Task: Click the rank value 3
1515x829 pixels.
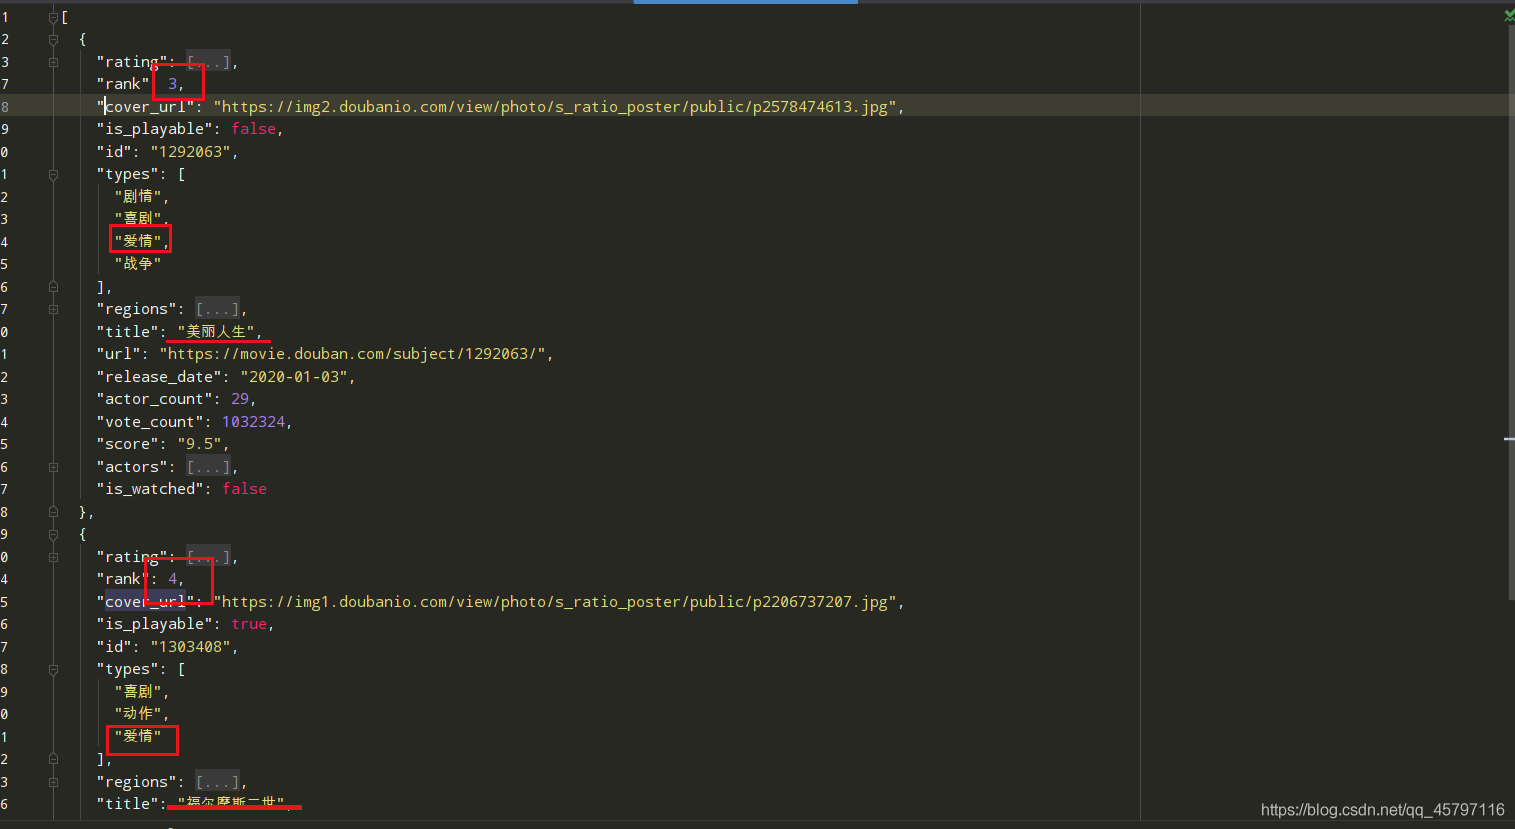Action: [x=172, y=84]
